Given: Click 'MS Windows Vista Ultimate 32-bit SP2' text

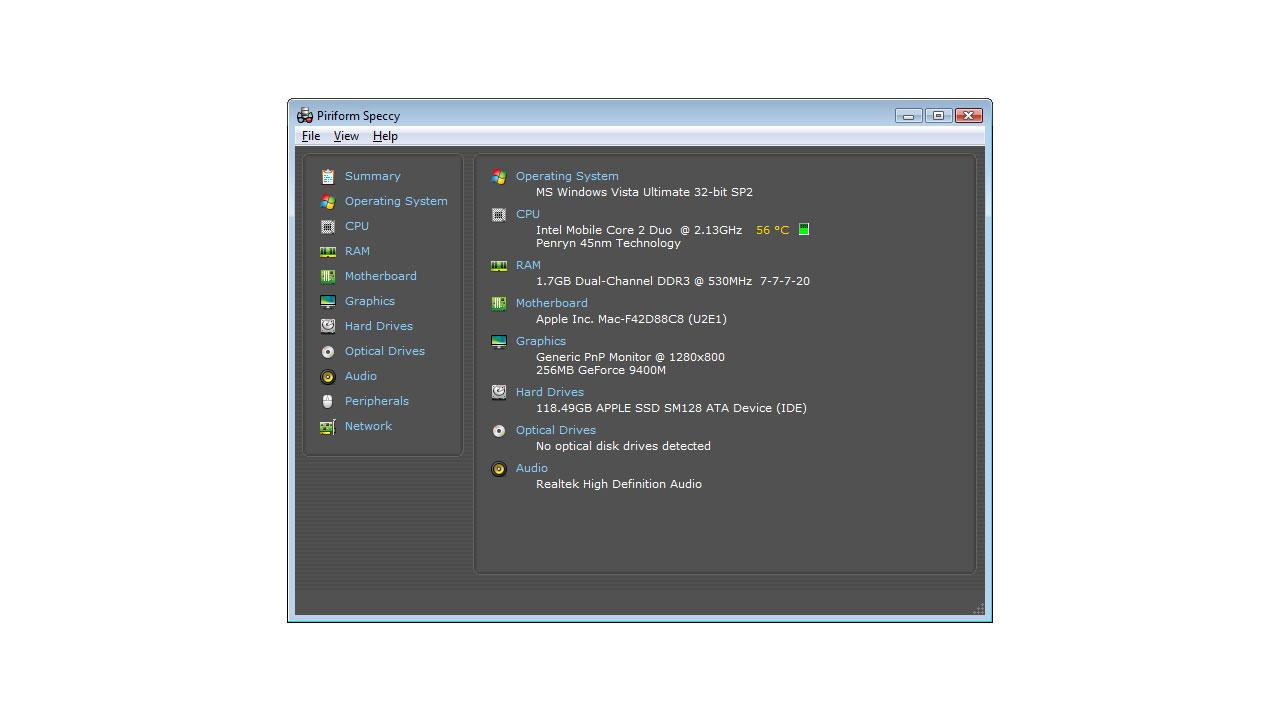Looking at the screenshot, I should pyautogui.click(x=644, y=192).
